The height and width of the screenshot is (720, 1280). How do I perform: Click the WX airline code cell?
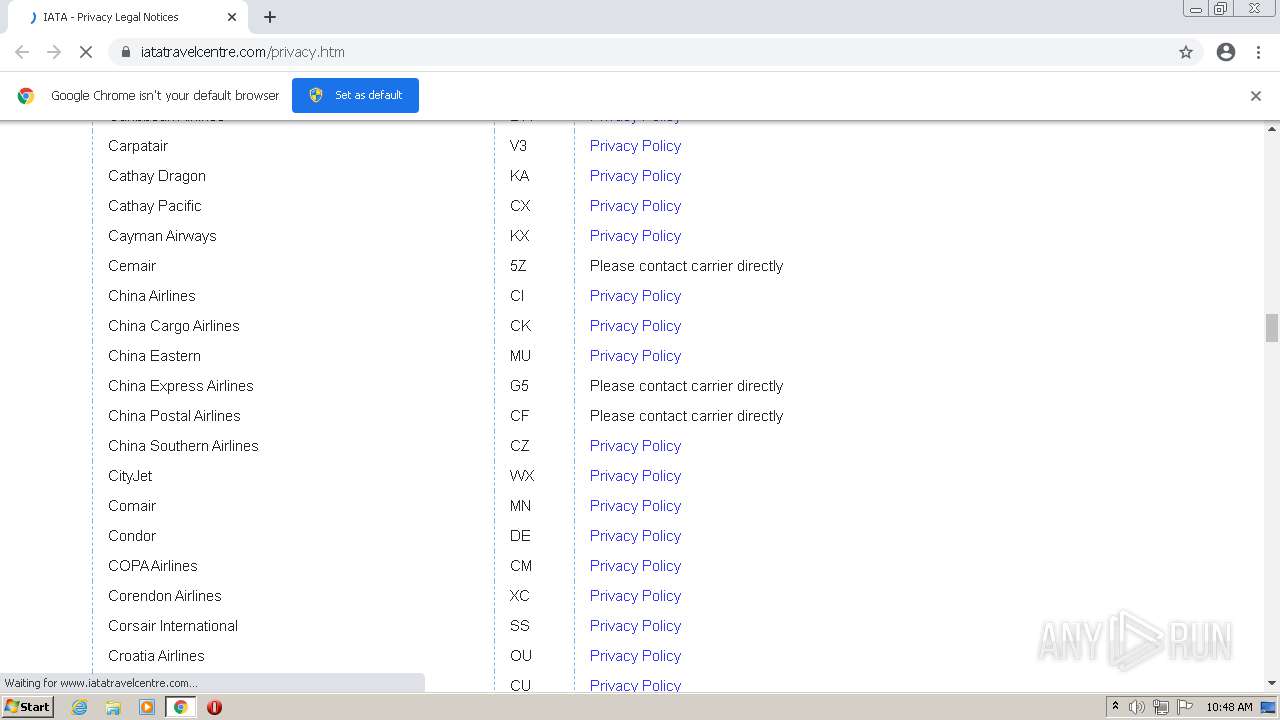click(522, 476)
